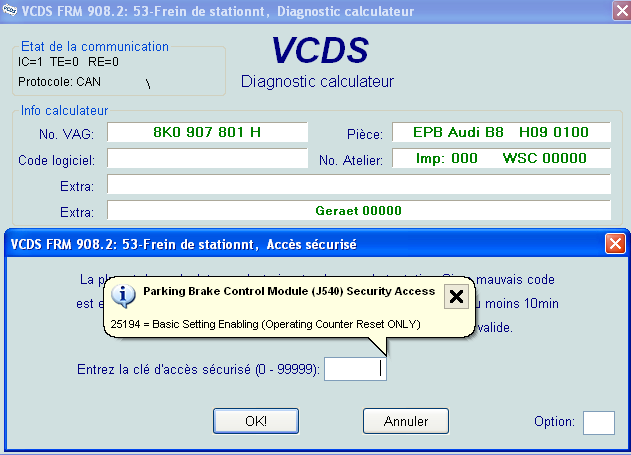
Task: Close the Accès sécurisé dialog
Action: pyautogui.click(x=615, y=243)
